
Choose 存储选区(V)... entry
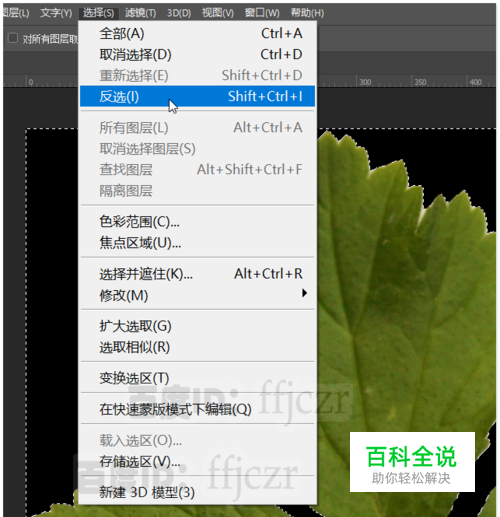(197, 461)
